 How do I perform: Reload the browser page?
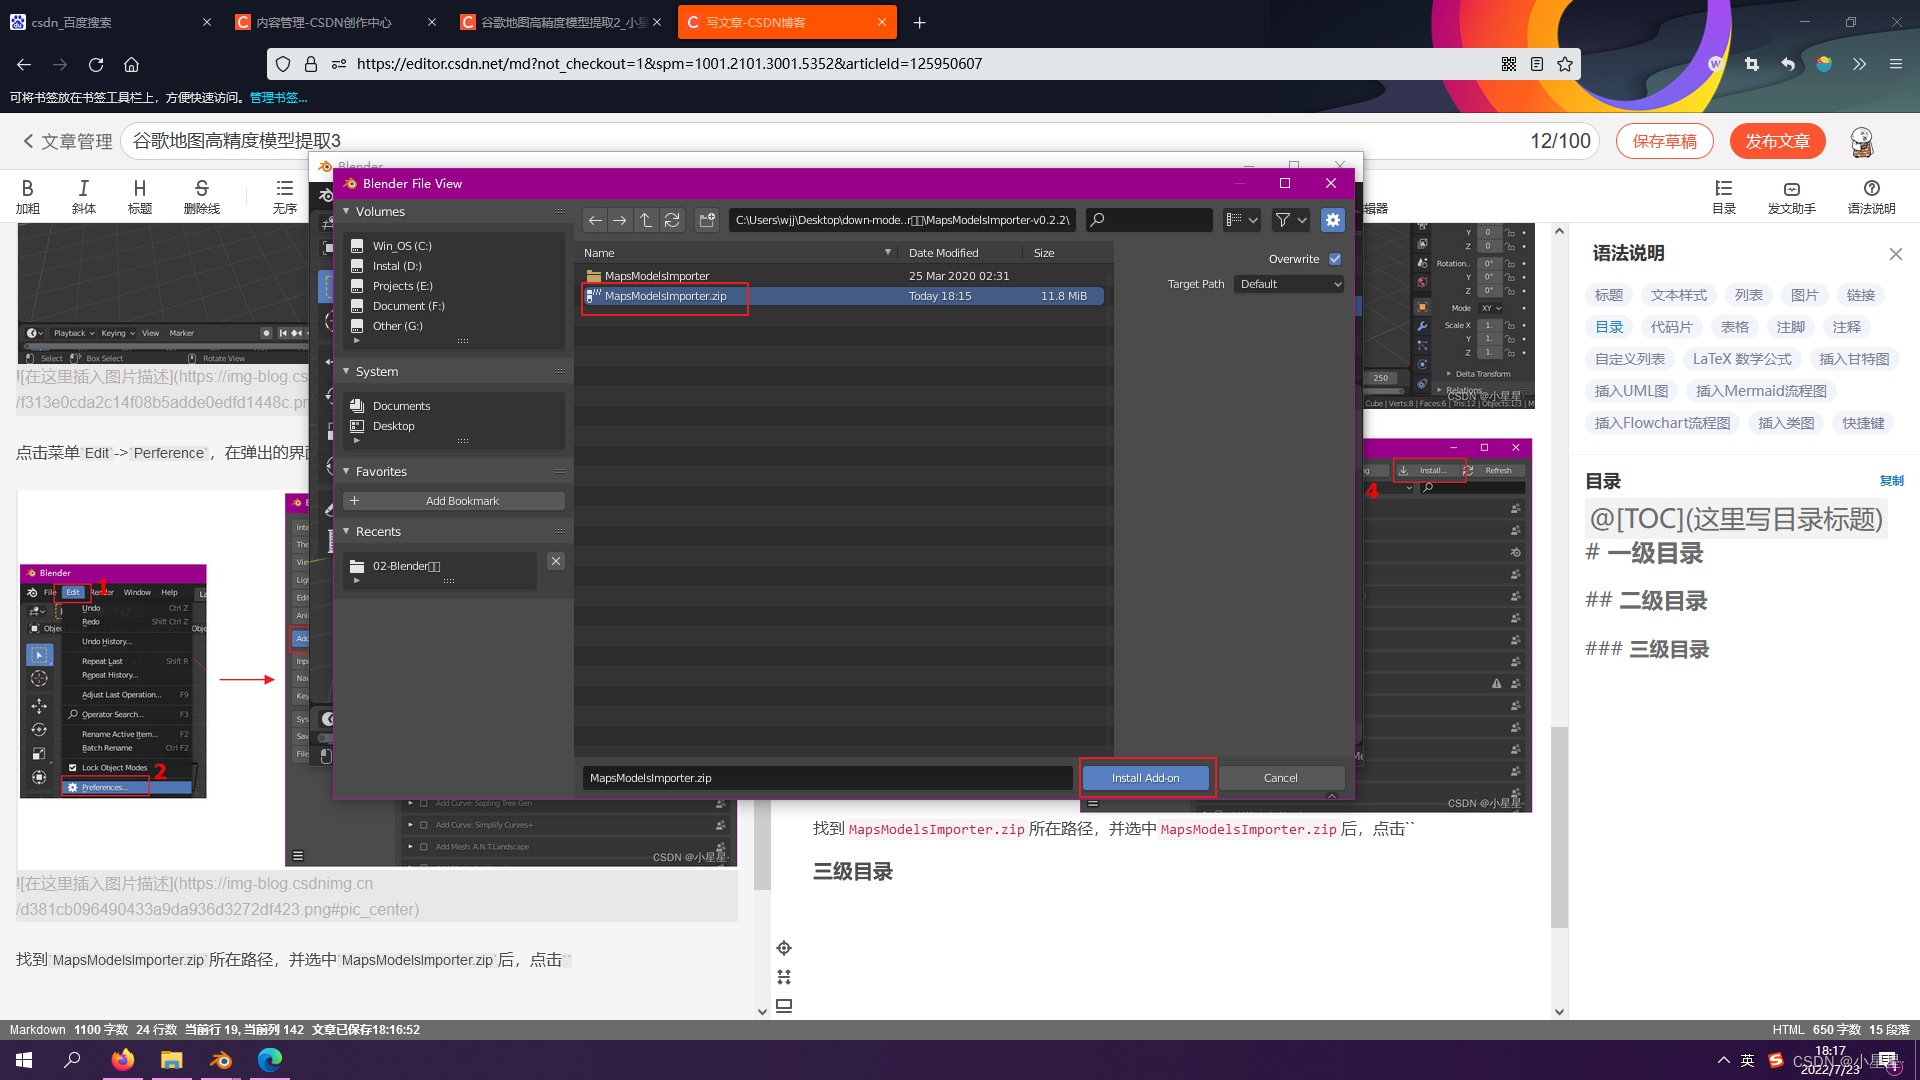pyautogui.click(x=96, y=64)
